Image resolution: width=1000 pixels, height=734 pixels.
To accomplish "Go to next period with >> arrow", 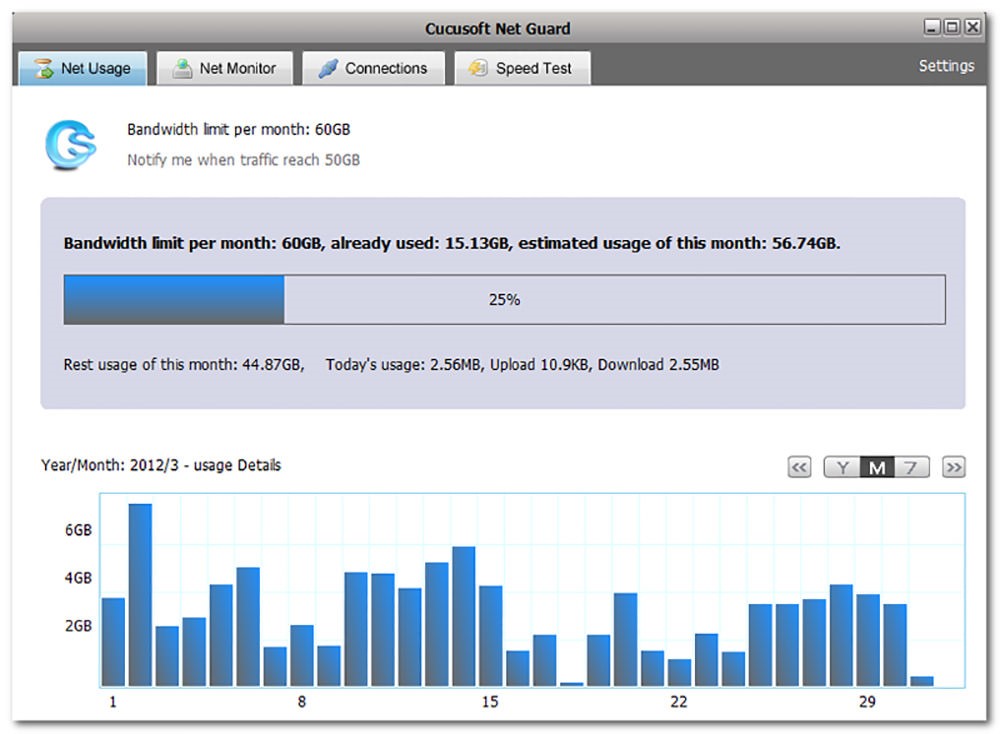I will tap(953, 467).
